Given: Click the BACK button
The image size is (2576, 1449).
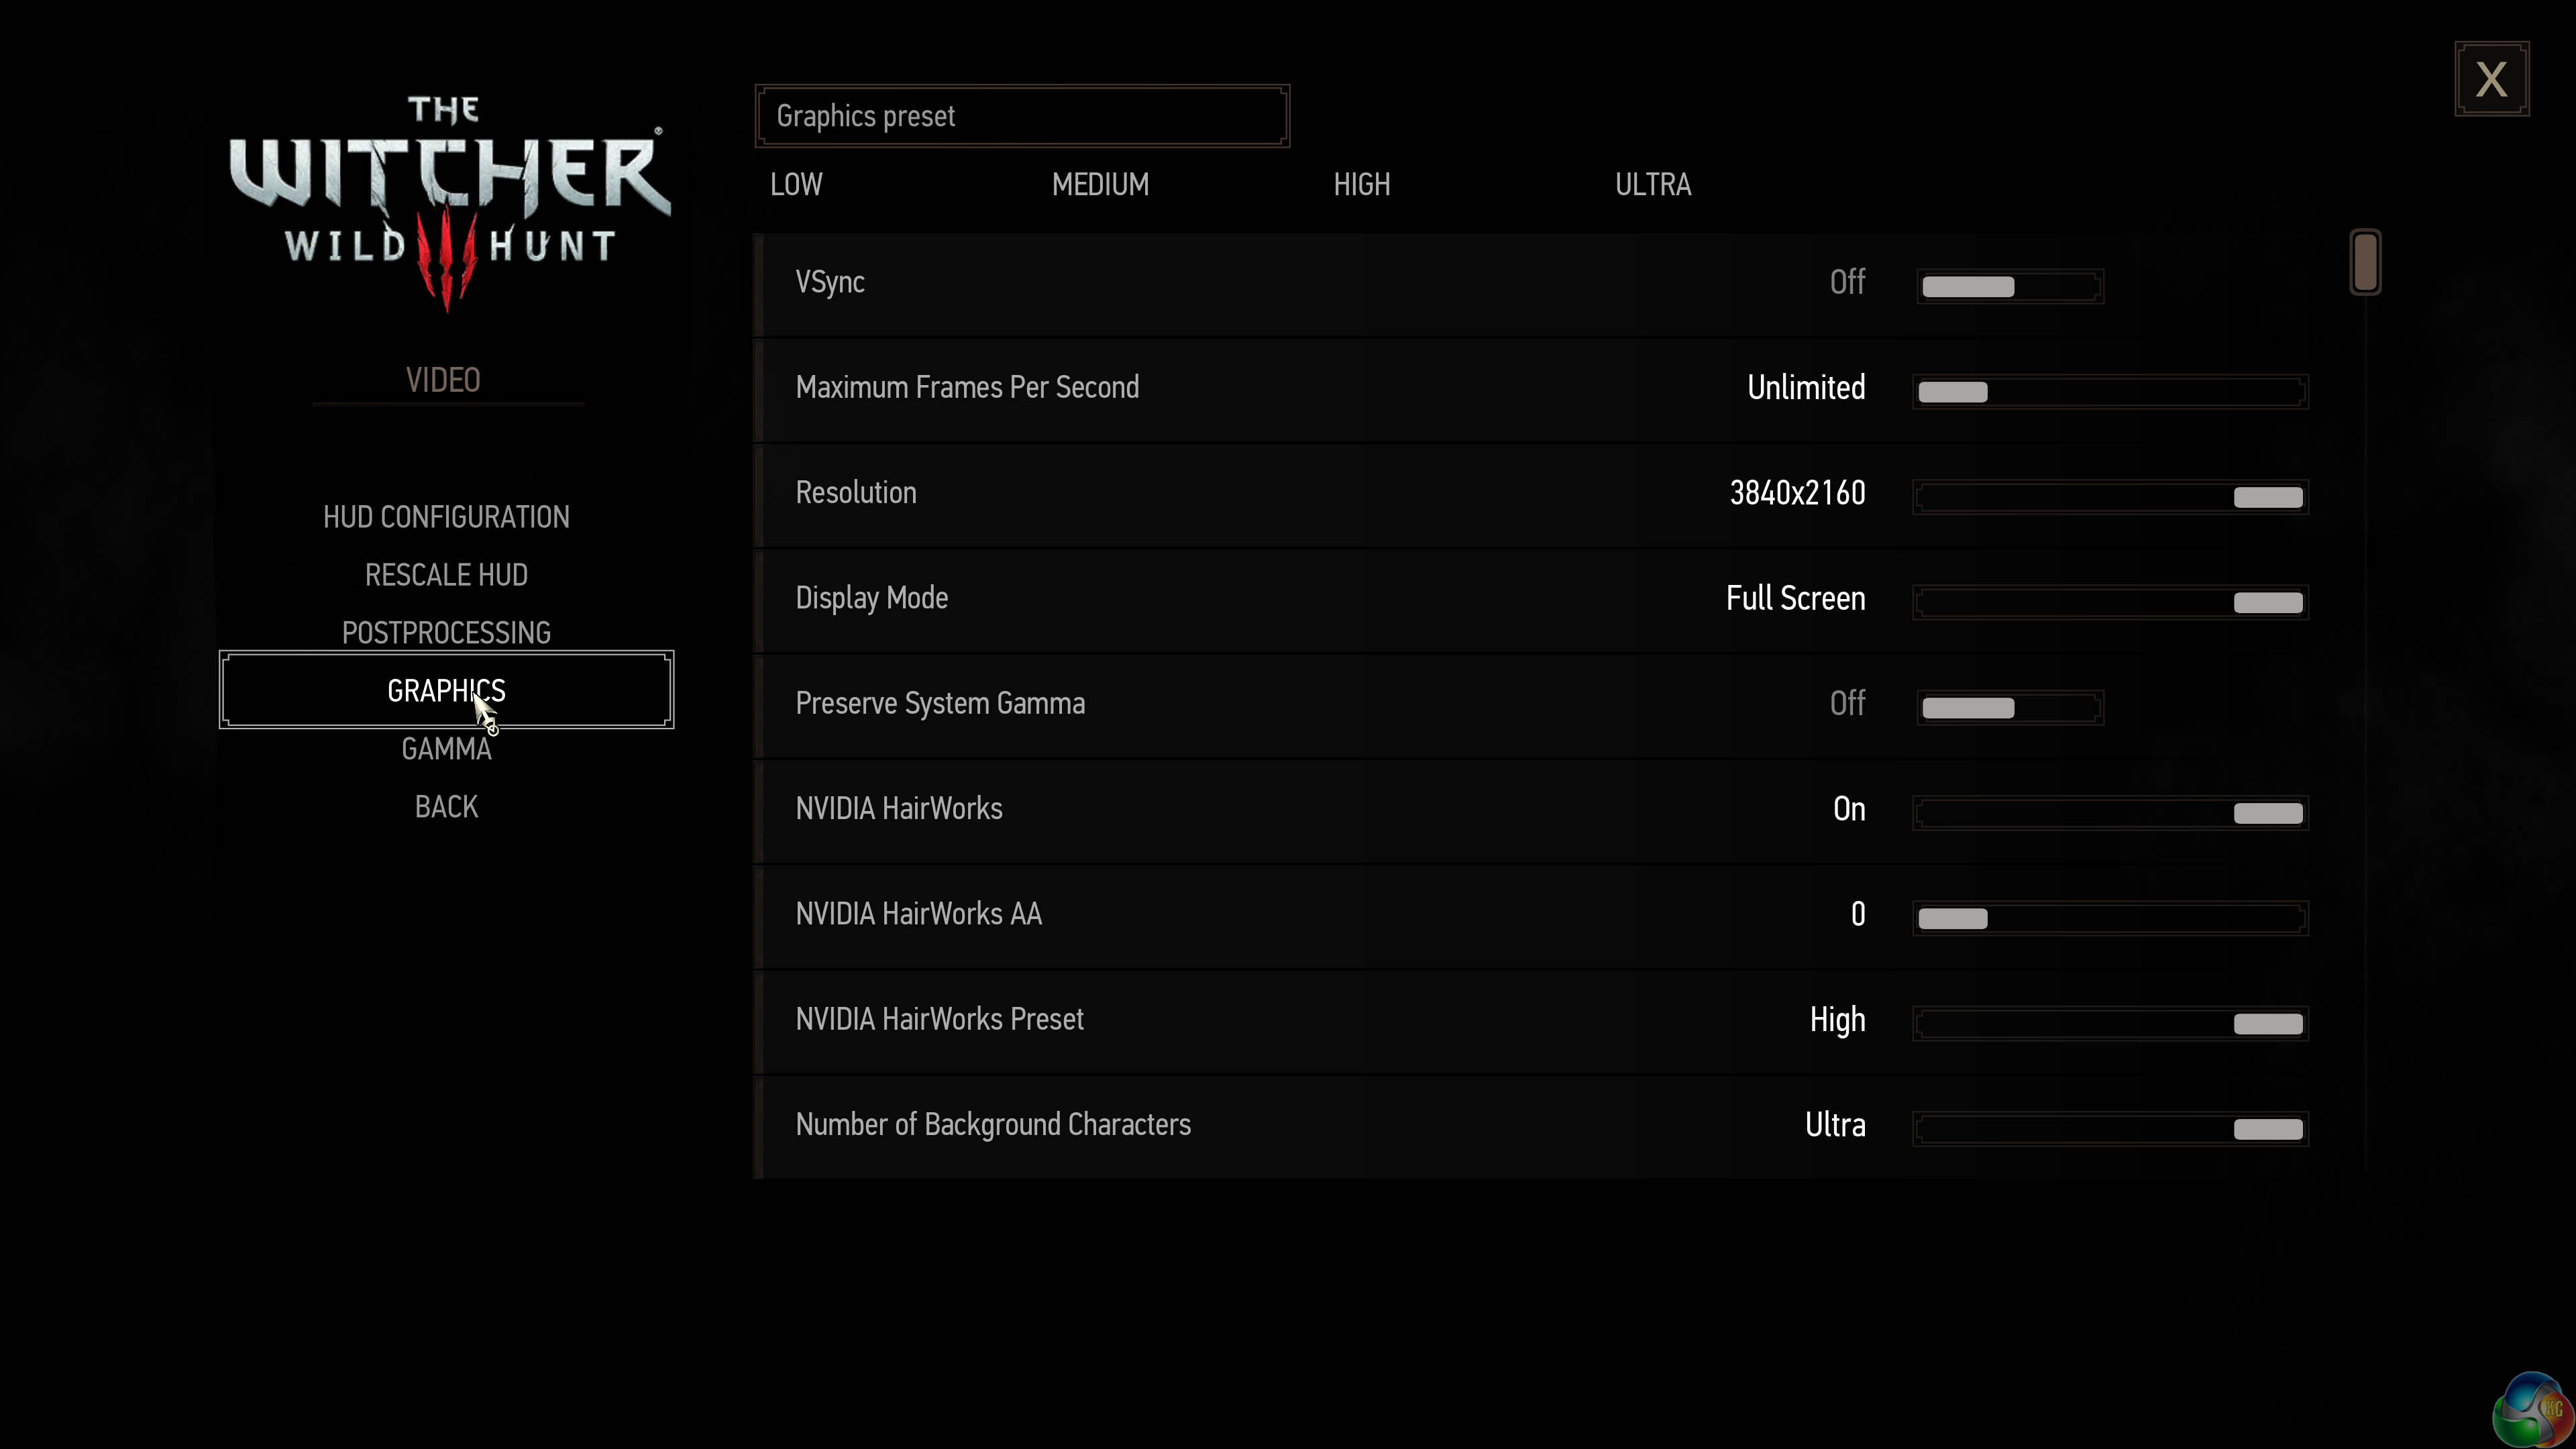Looking at the screenshot, I should coord(446,807).
